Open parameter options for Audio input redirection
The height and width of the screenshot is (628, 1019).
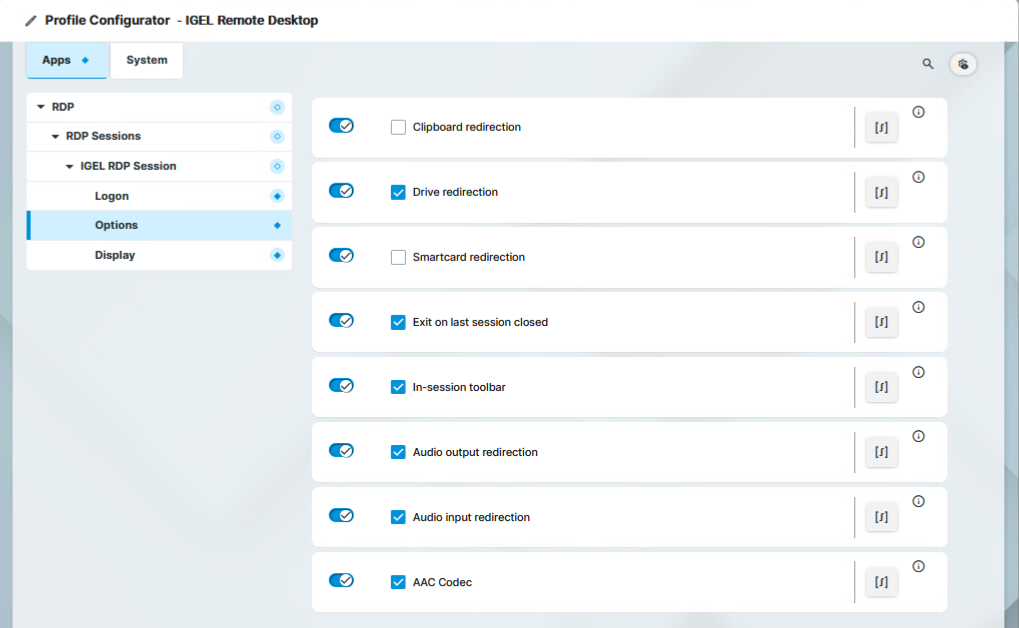881,516
